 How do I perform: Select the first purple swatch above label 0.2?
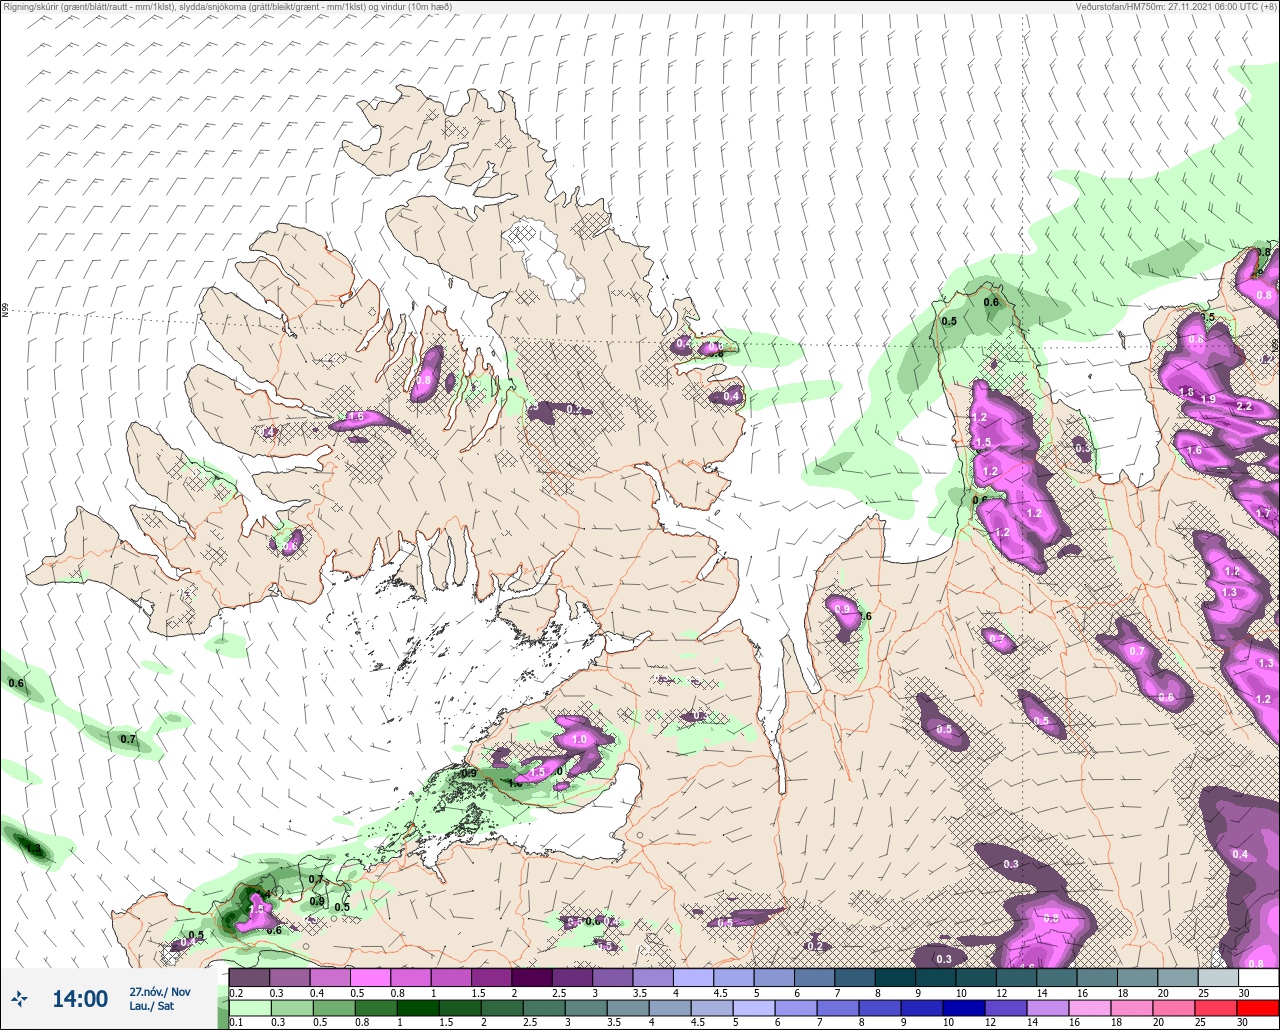click(249, 977)
